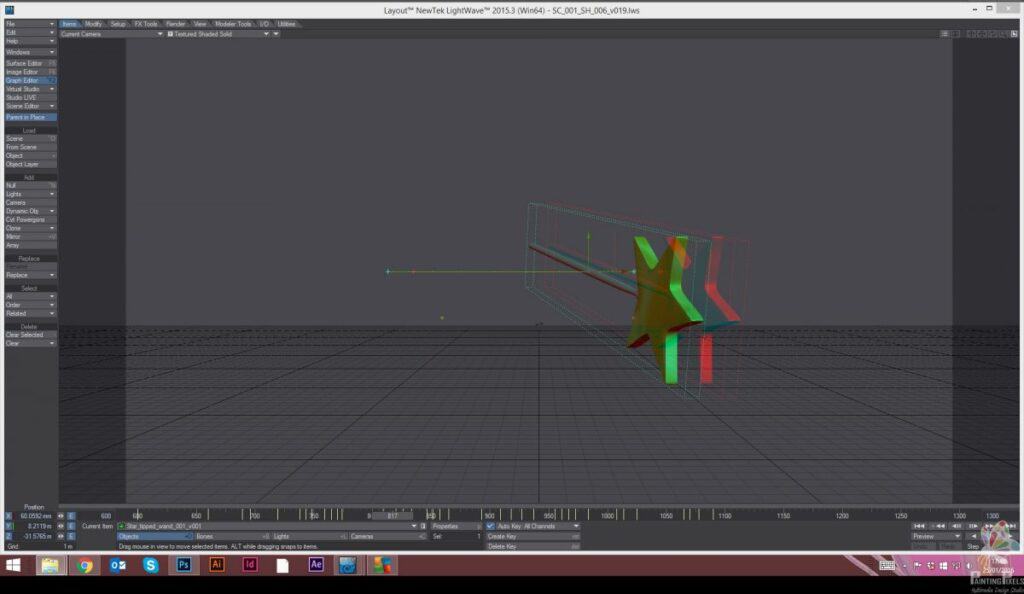
Task: Switch to Lights selection mode
Action: pos(308,536)
